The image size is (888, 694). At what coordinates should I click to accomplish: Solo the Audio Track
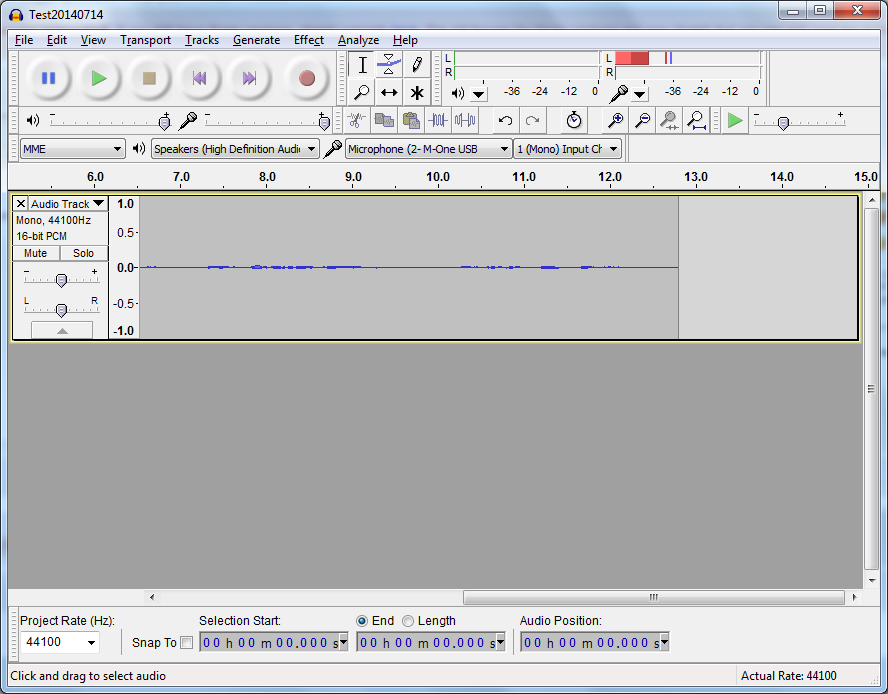(x=83, y=253)
